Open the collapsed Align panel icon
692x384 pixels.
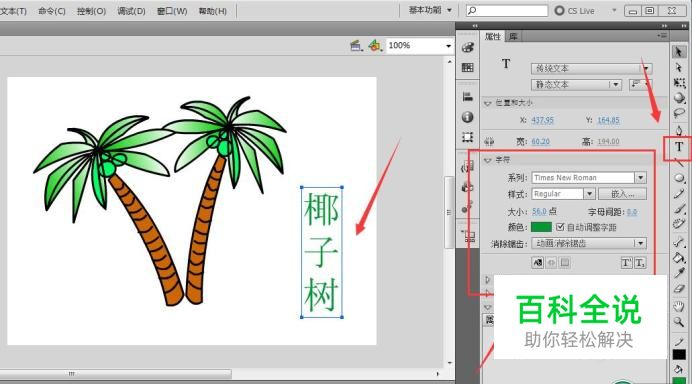click(x=467, y=96)
